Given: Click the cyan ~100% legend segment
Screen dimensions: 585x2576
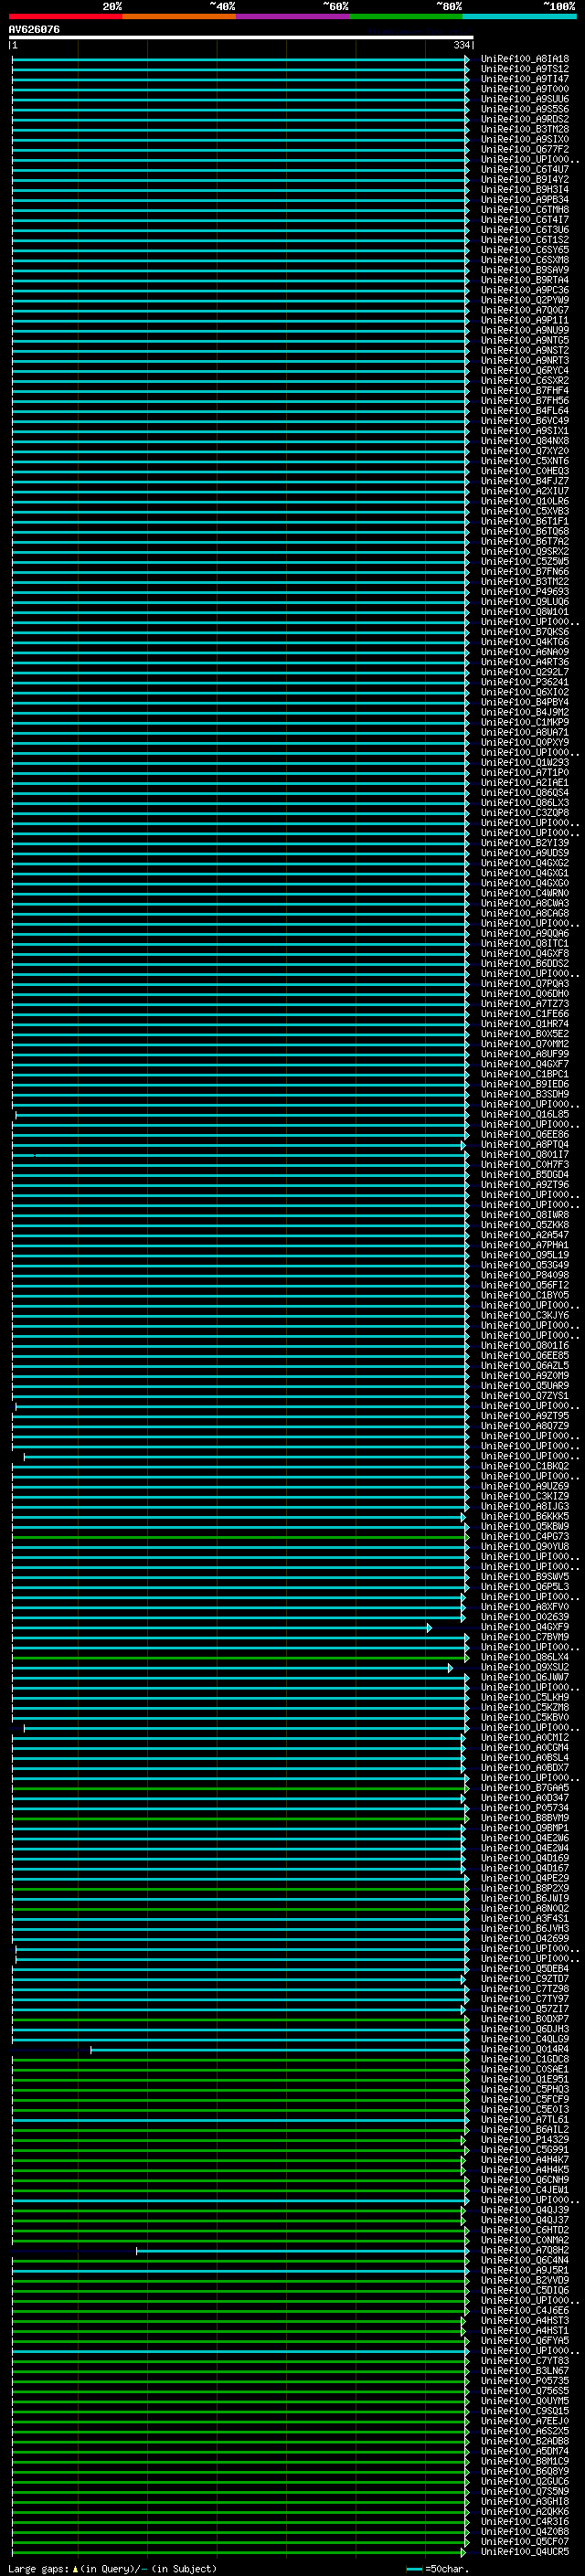Looking at the screenshot, I should coord(519,16).
